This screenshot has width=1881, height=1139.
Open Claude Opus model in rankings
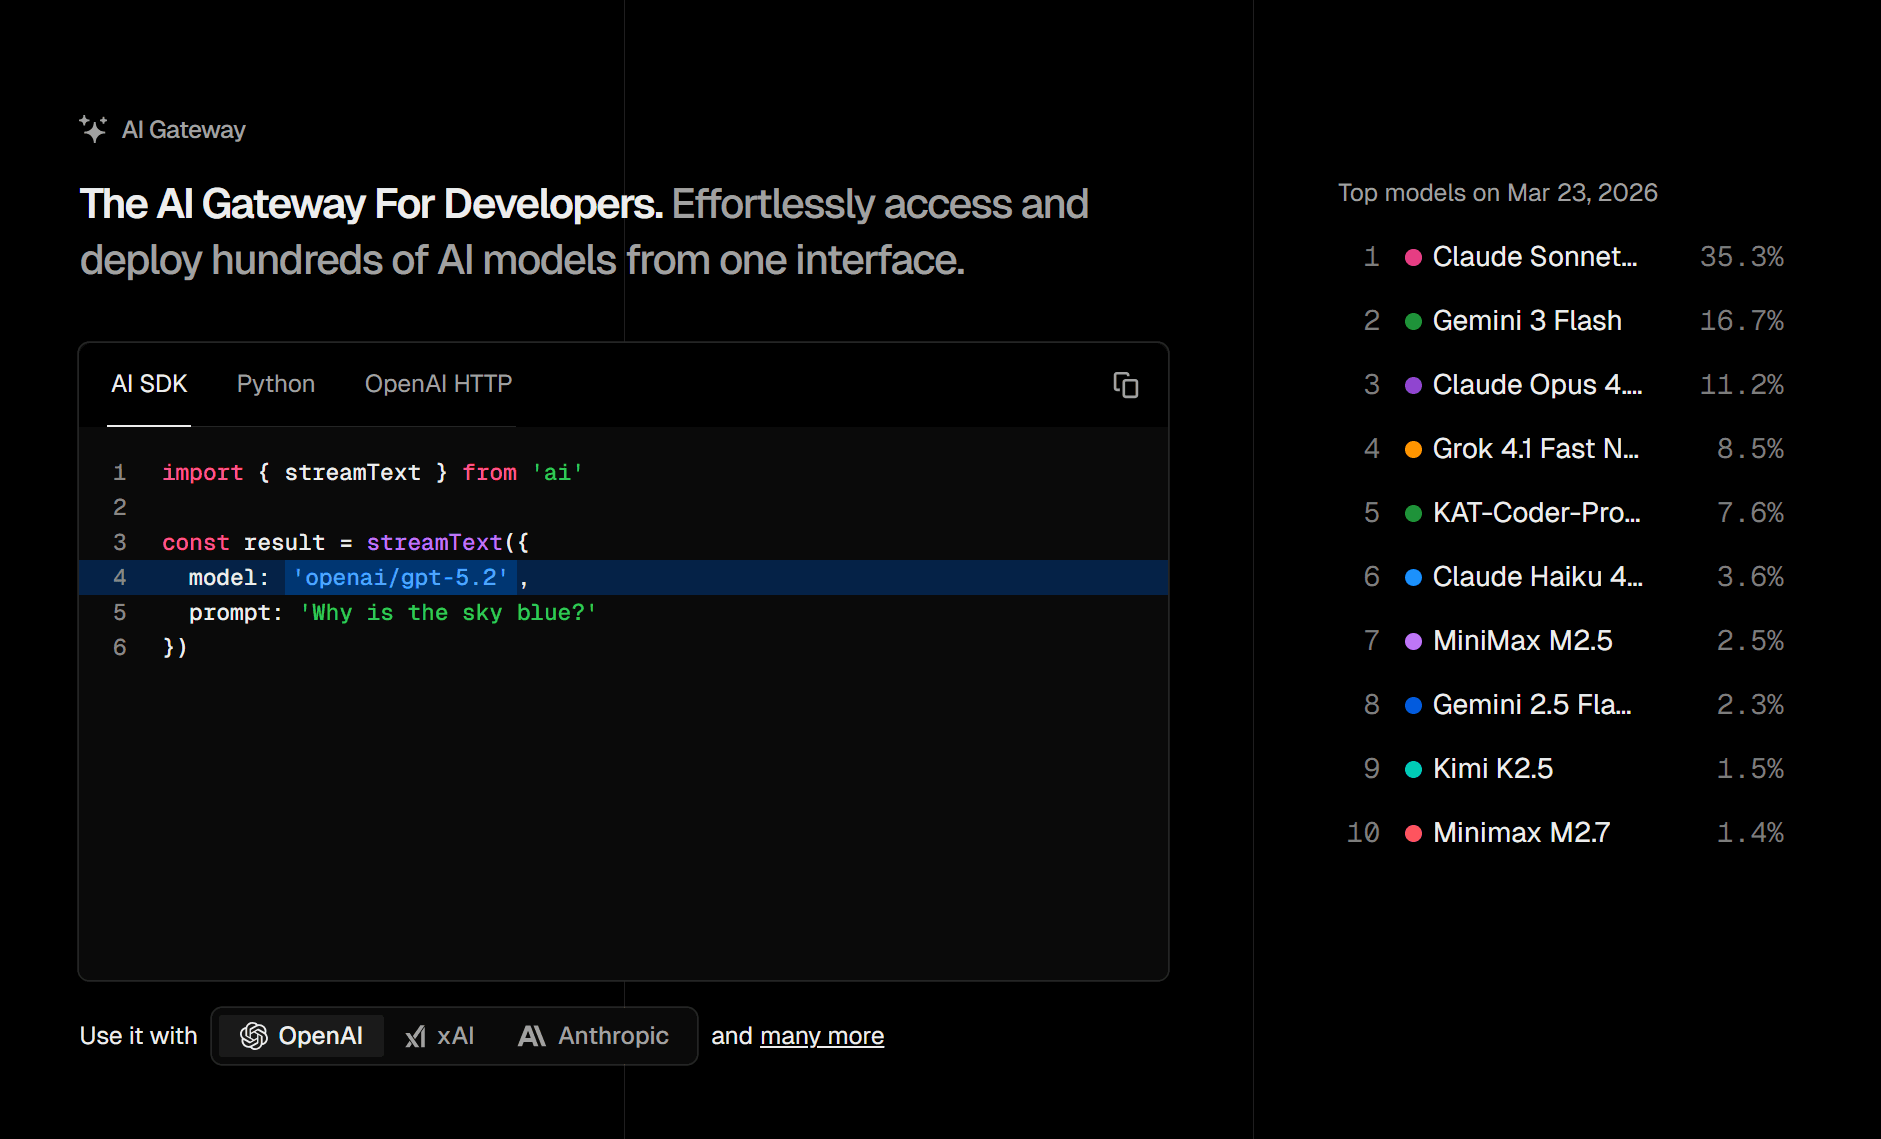1537,385
